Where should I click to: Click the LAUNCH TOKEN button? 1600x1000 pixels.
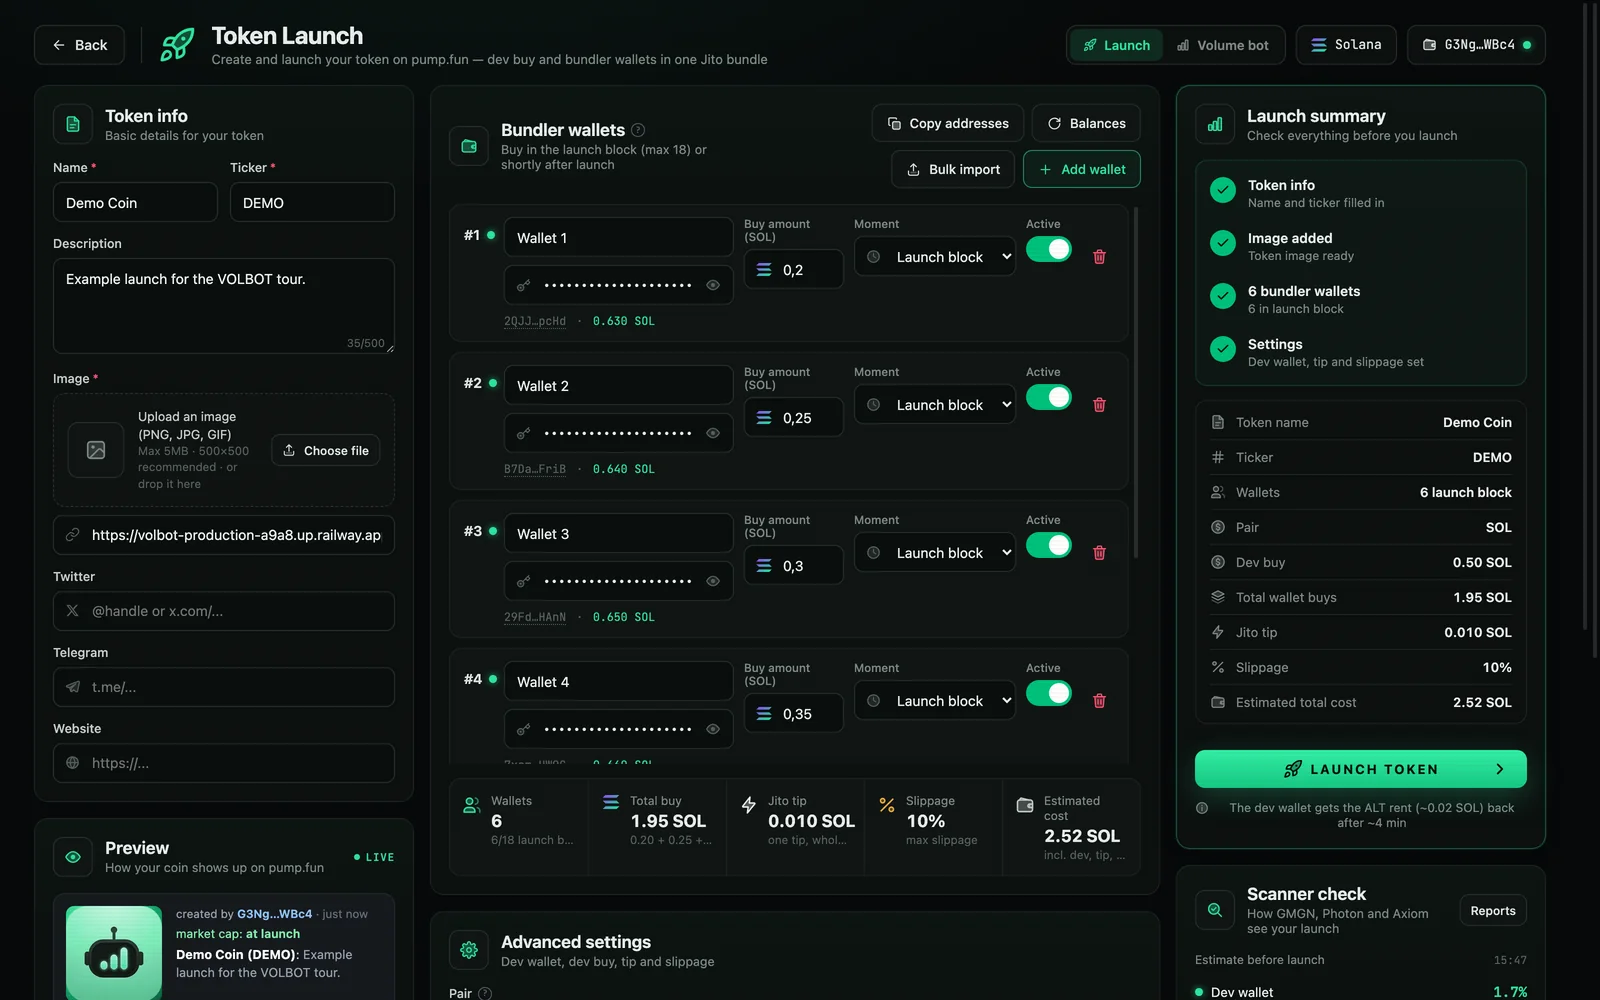[1361, 769]
